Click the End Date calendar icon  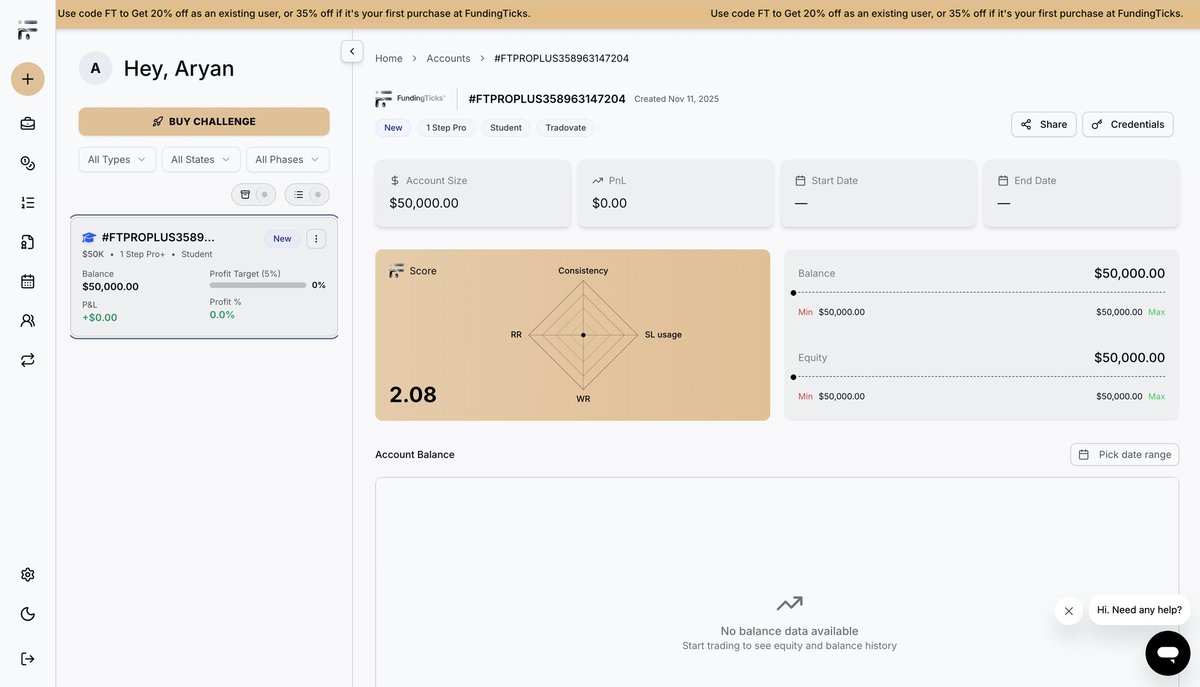click(x=1004, y=181)
